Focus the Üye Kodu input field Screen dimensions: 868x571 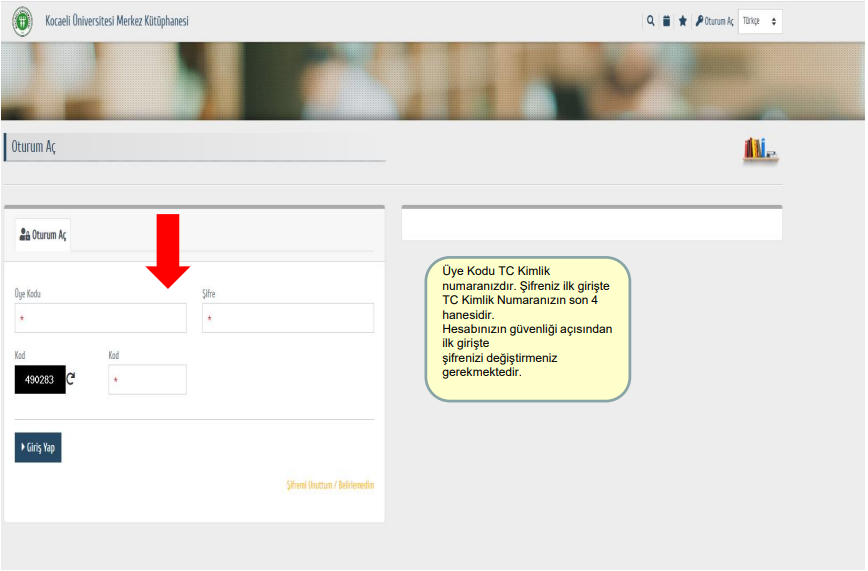(x=101, y=318)
